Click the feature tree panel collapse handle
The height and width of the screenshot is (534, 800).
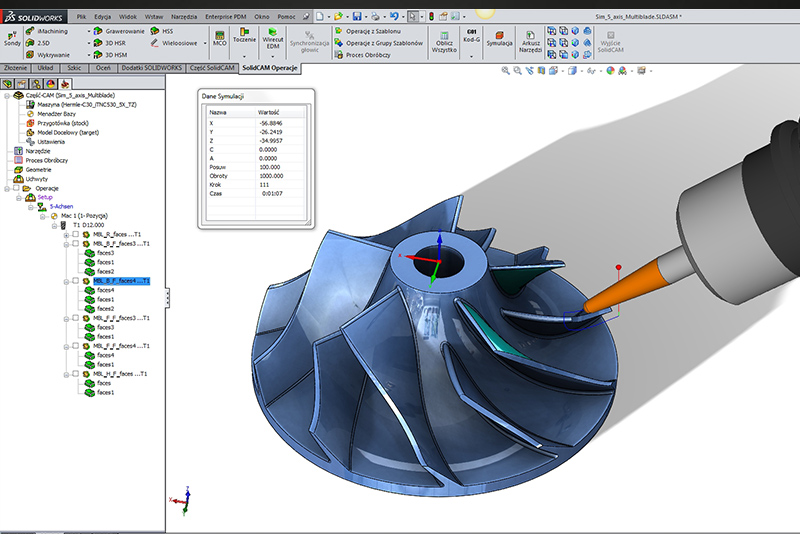(x=167, y=297)
